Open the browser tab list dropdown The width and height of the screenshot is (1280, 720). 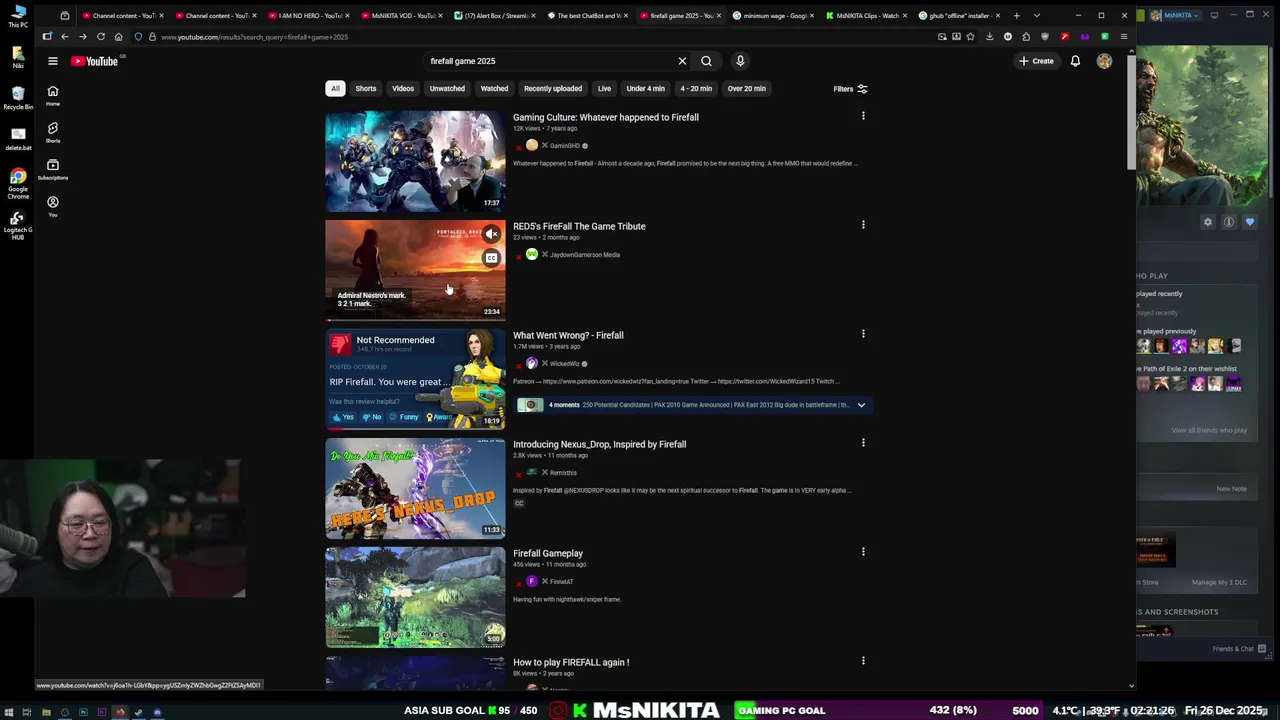click(x=1036, y=16)
